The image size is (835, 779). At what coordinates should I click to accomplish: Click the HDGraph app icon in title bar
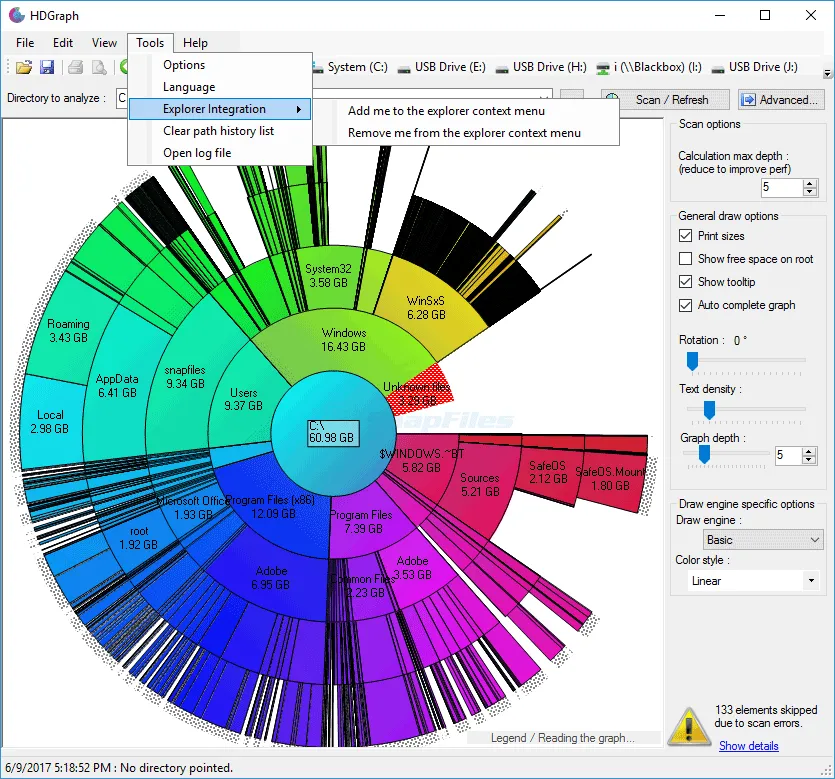[x=17, y=15]
